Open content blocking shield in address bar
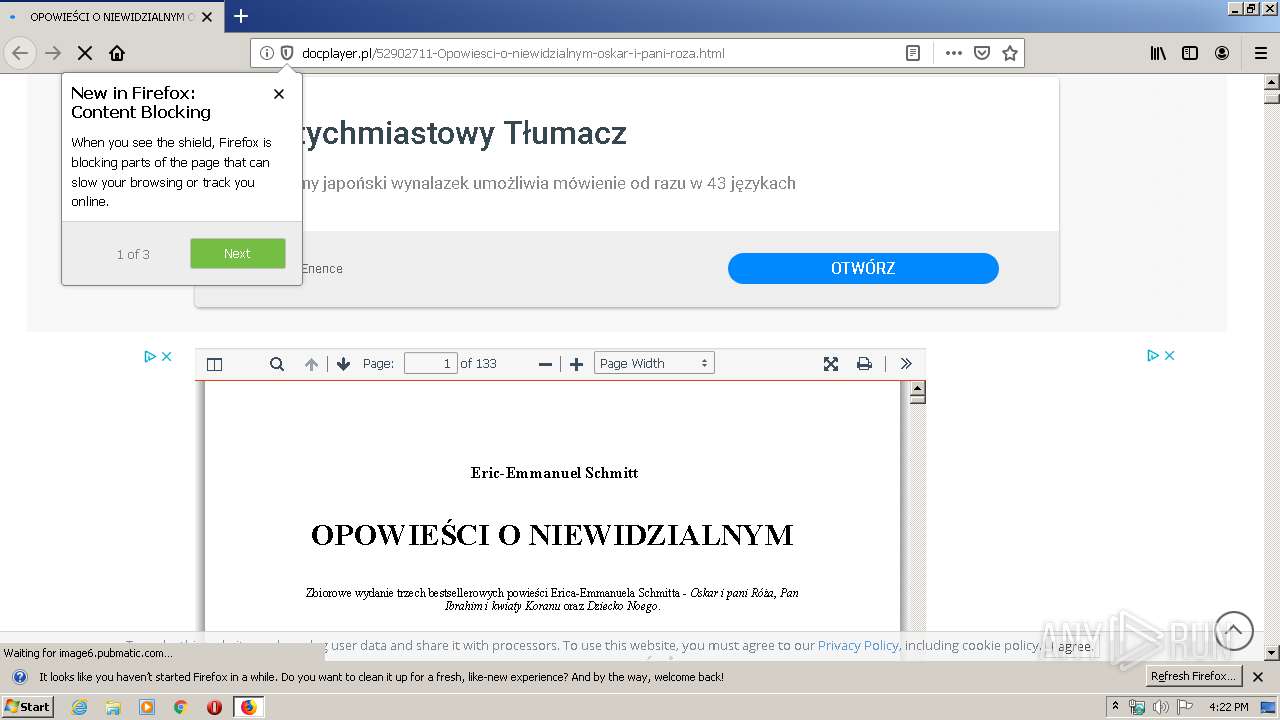This screenshot has width=1280, height=720. click(286, 53)
